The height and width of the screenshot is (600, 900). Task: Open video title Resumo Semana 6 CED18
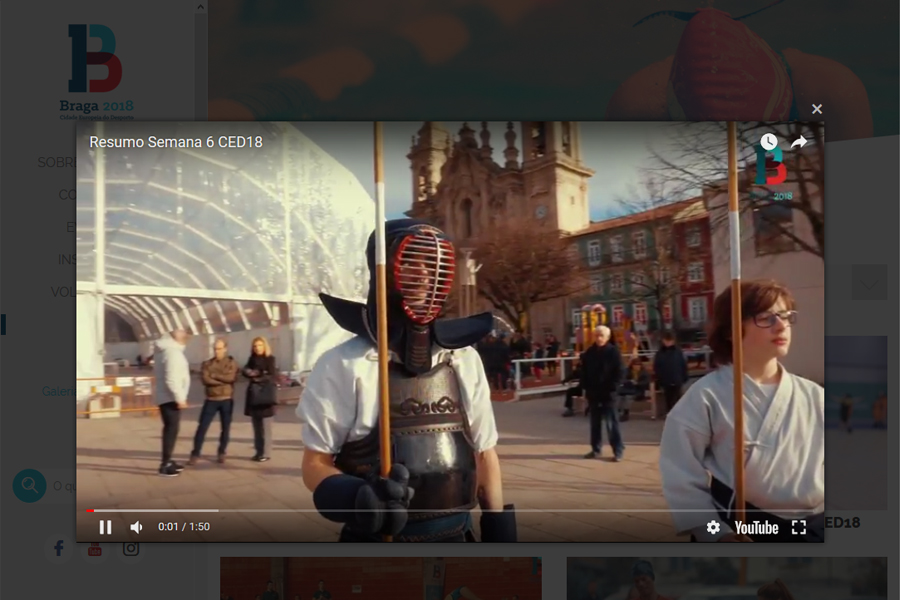176,142
